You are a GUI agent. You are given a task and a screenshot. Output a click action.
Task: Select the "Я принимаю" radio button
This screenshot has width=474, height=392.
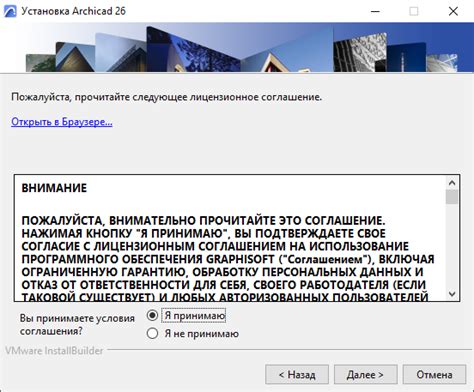(152, 315)
